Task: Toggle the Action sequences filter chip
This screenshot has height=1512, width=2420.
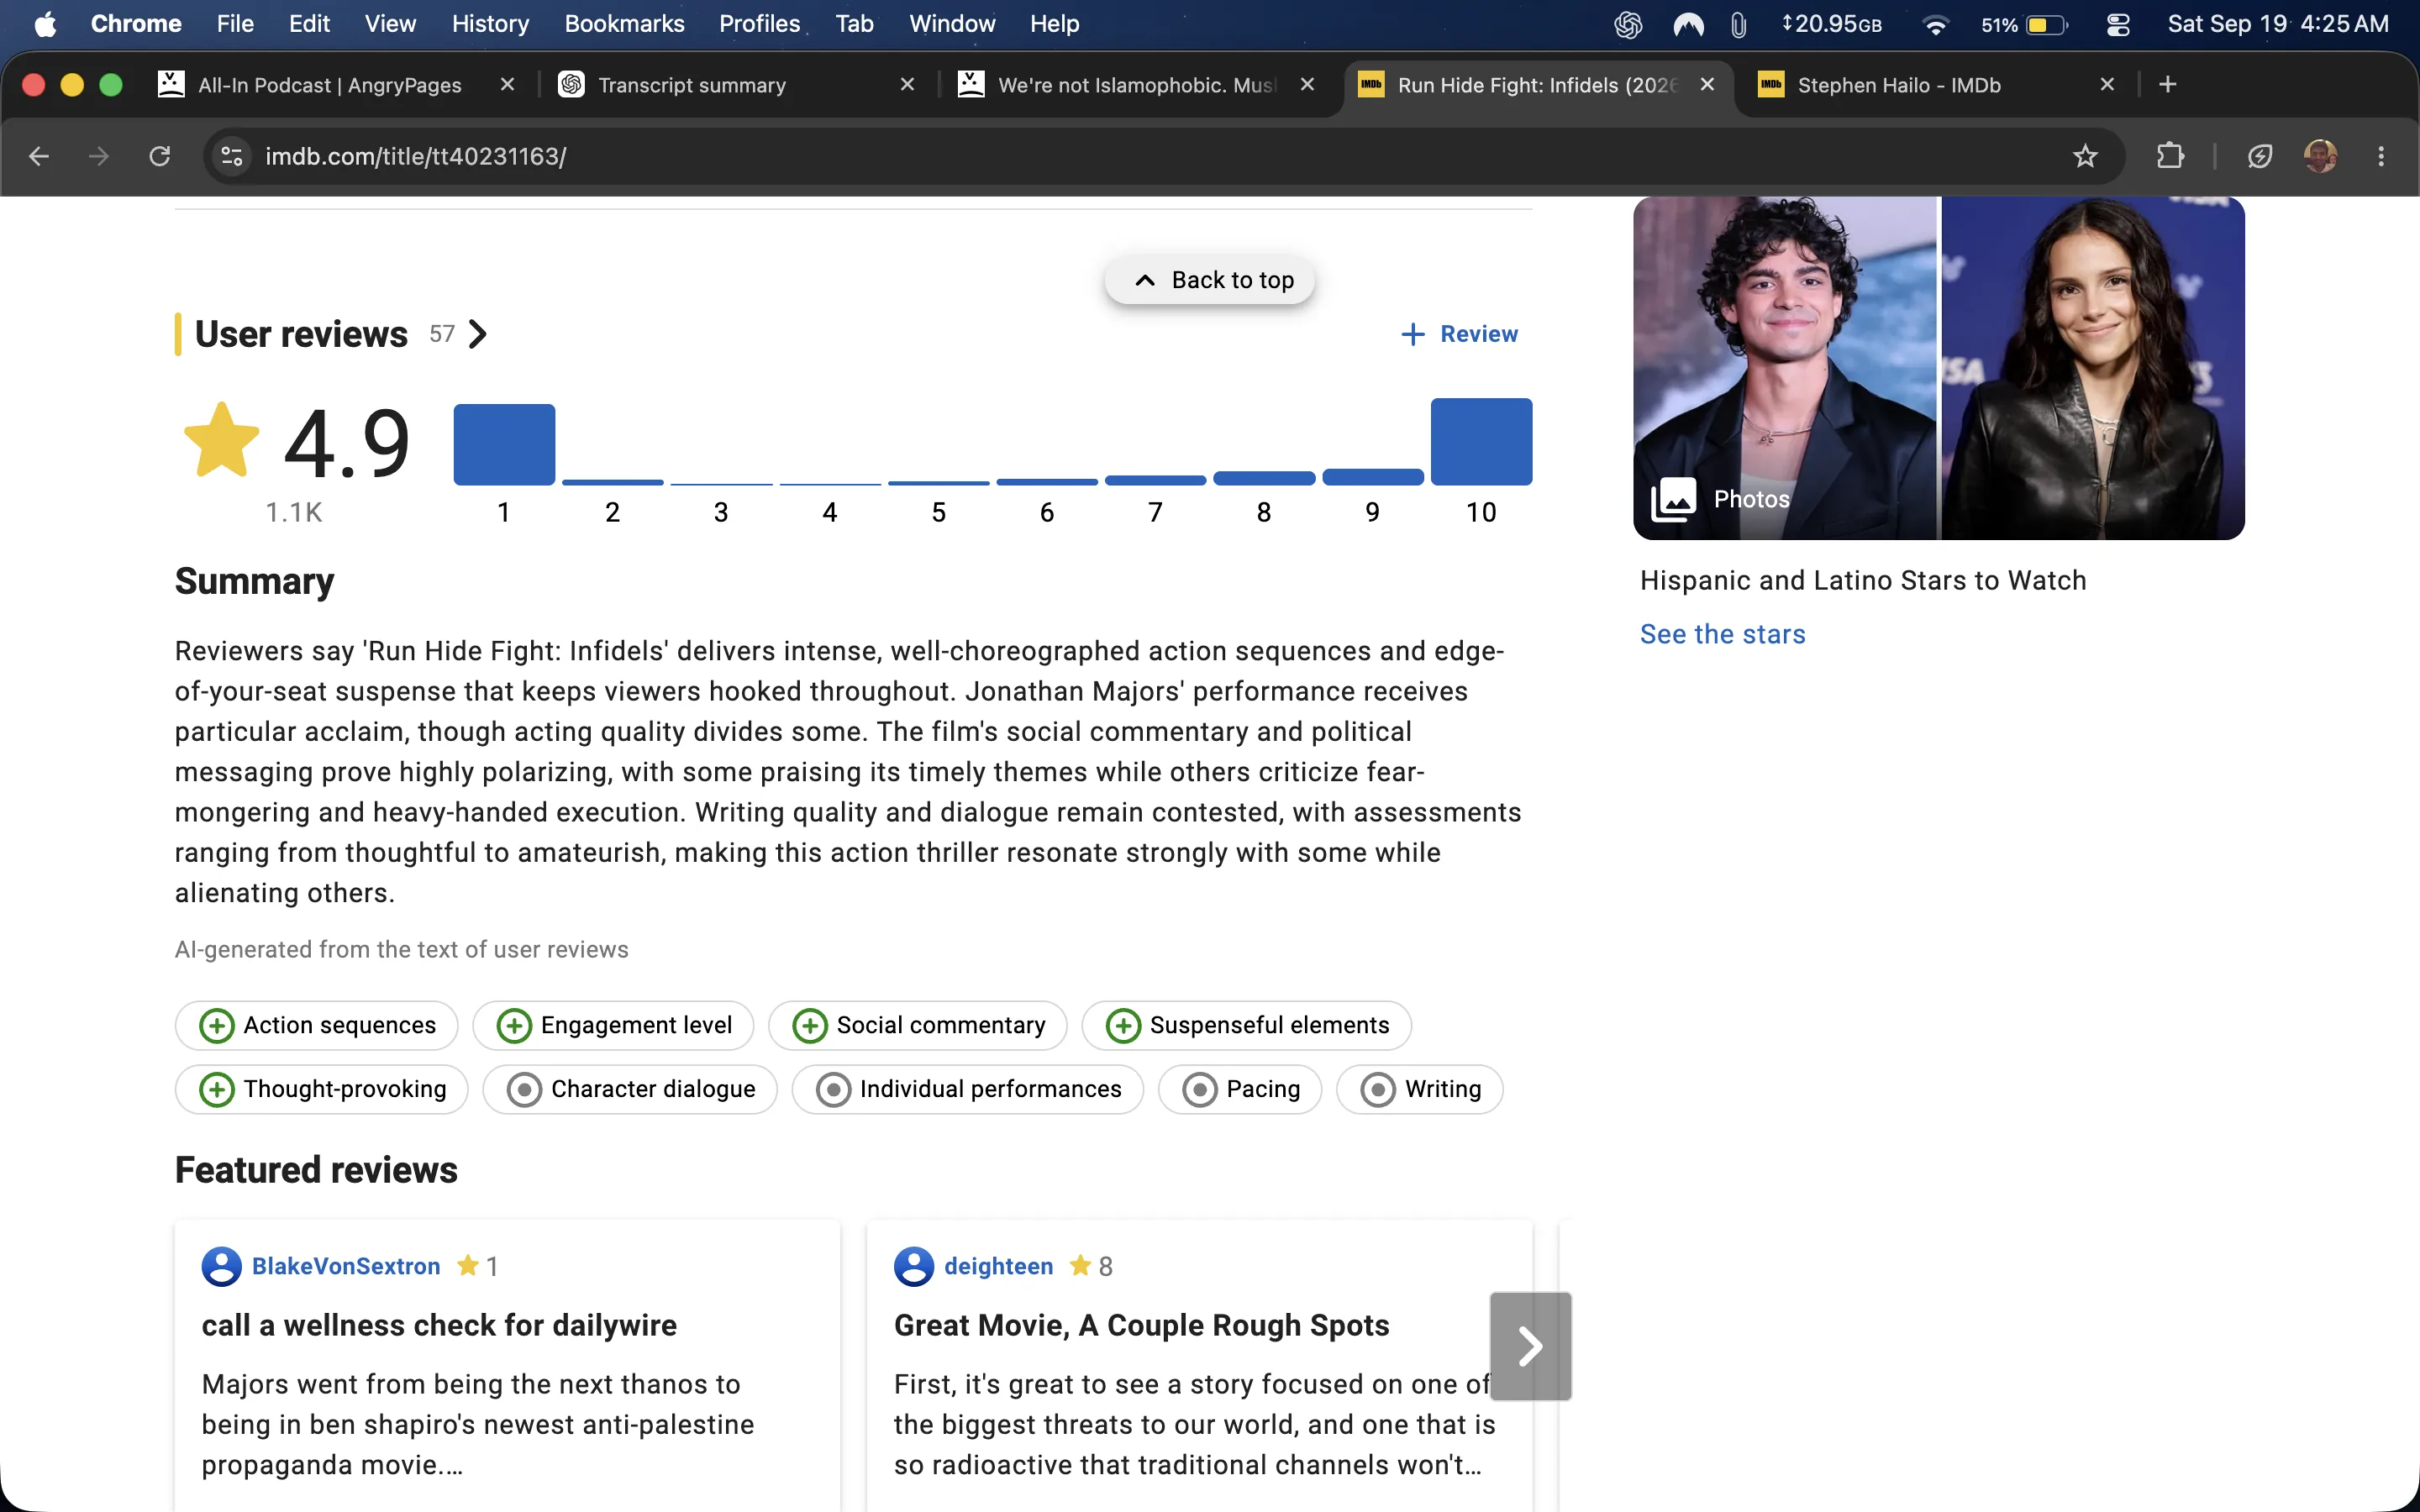Action: point(317,1025)
